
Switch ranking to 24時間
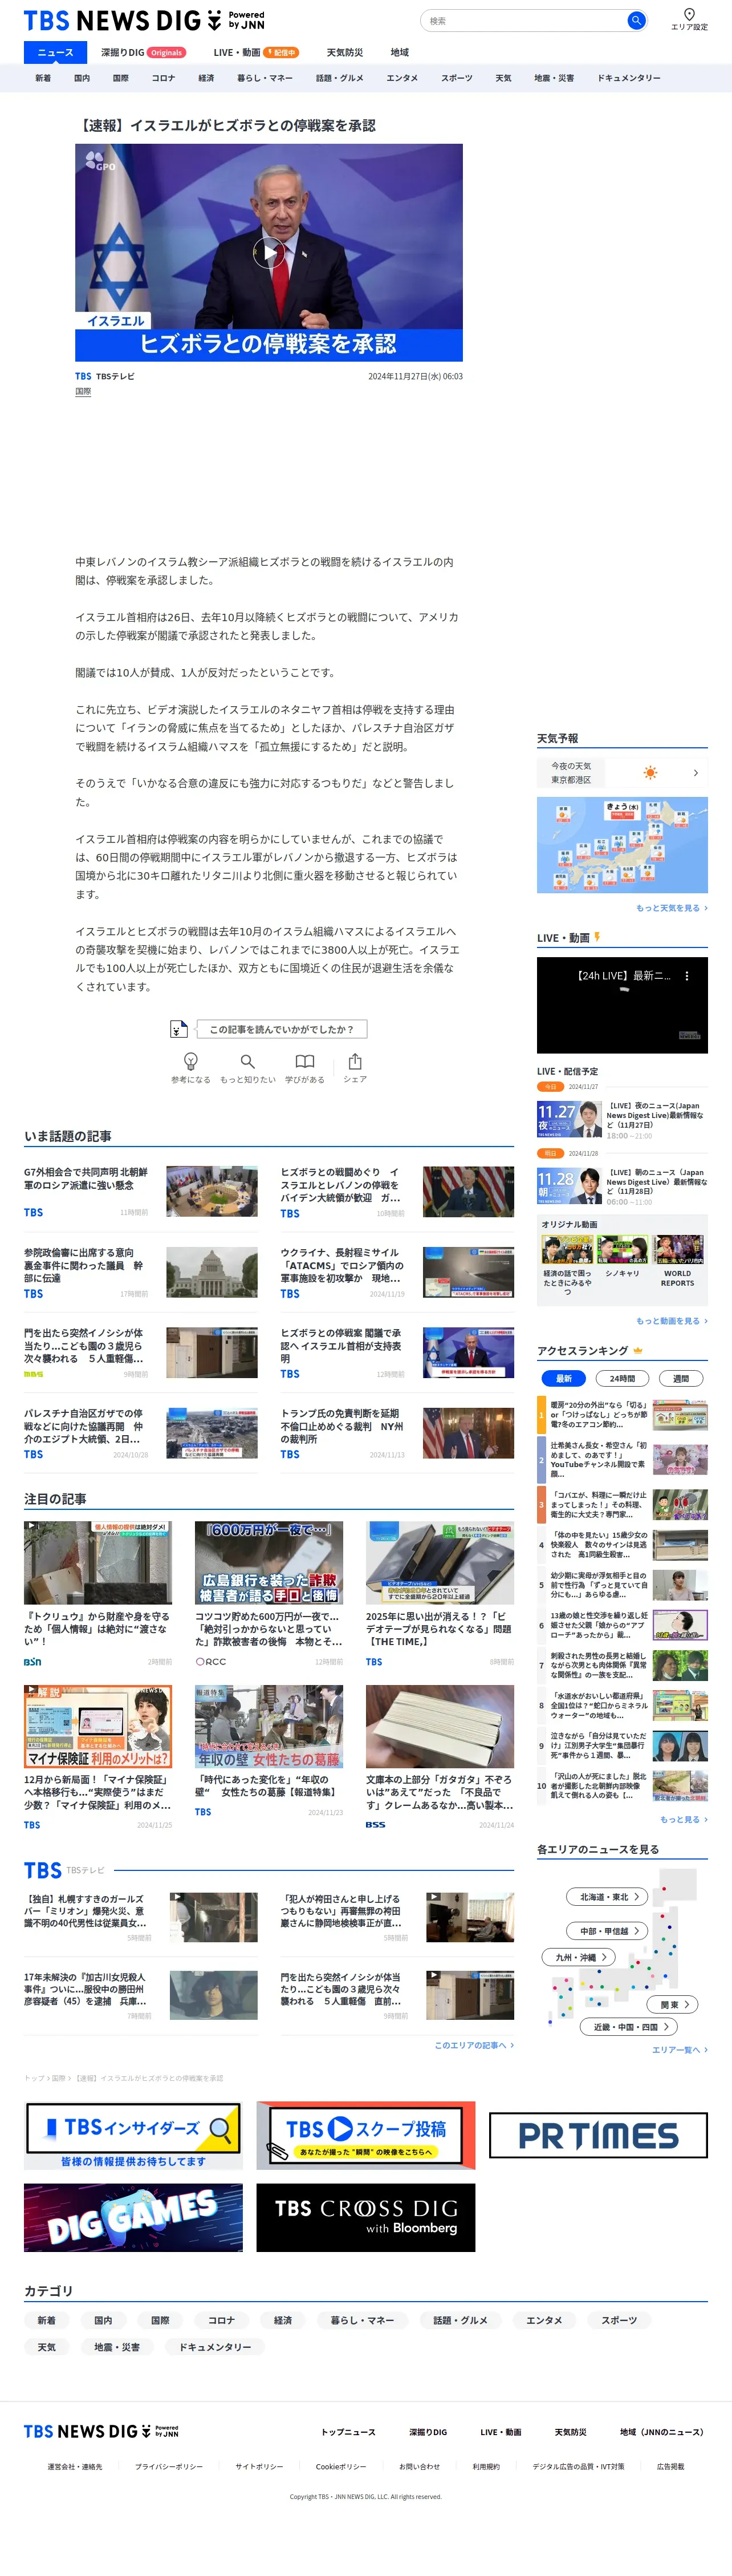pos(622,1378)
